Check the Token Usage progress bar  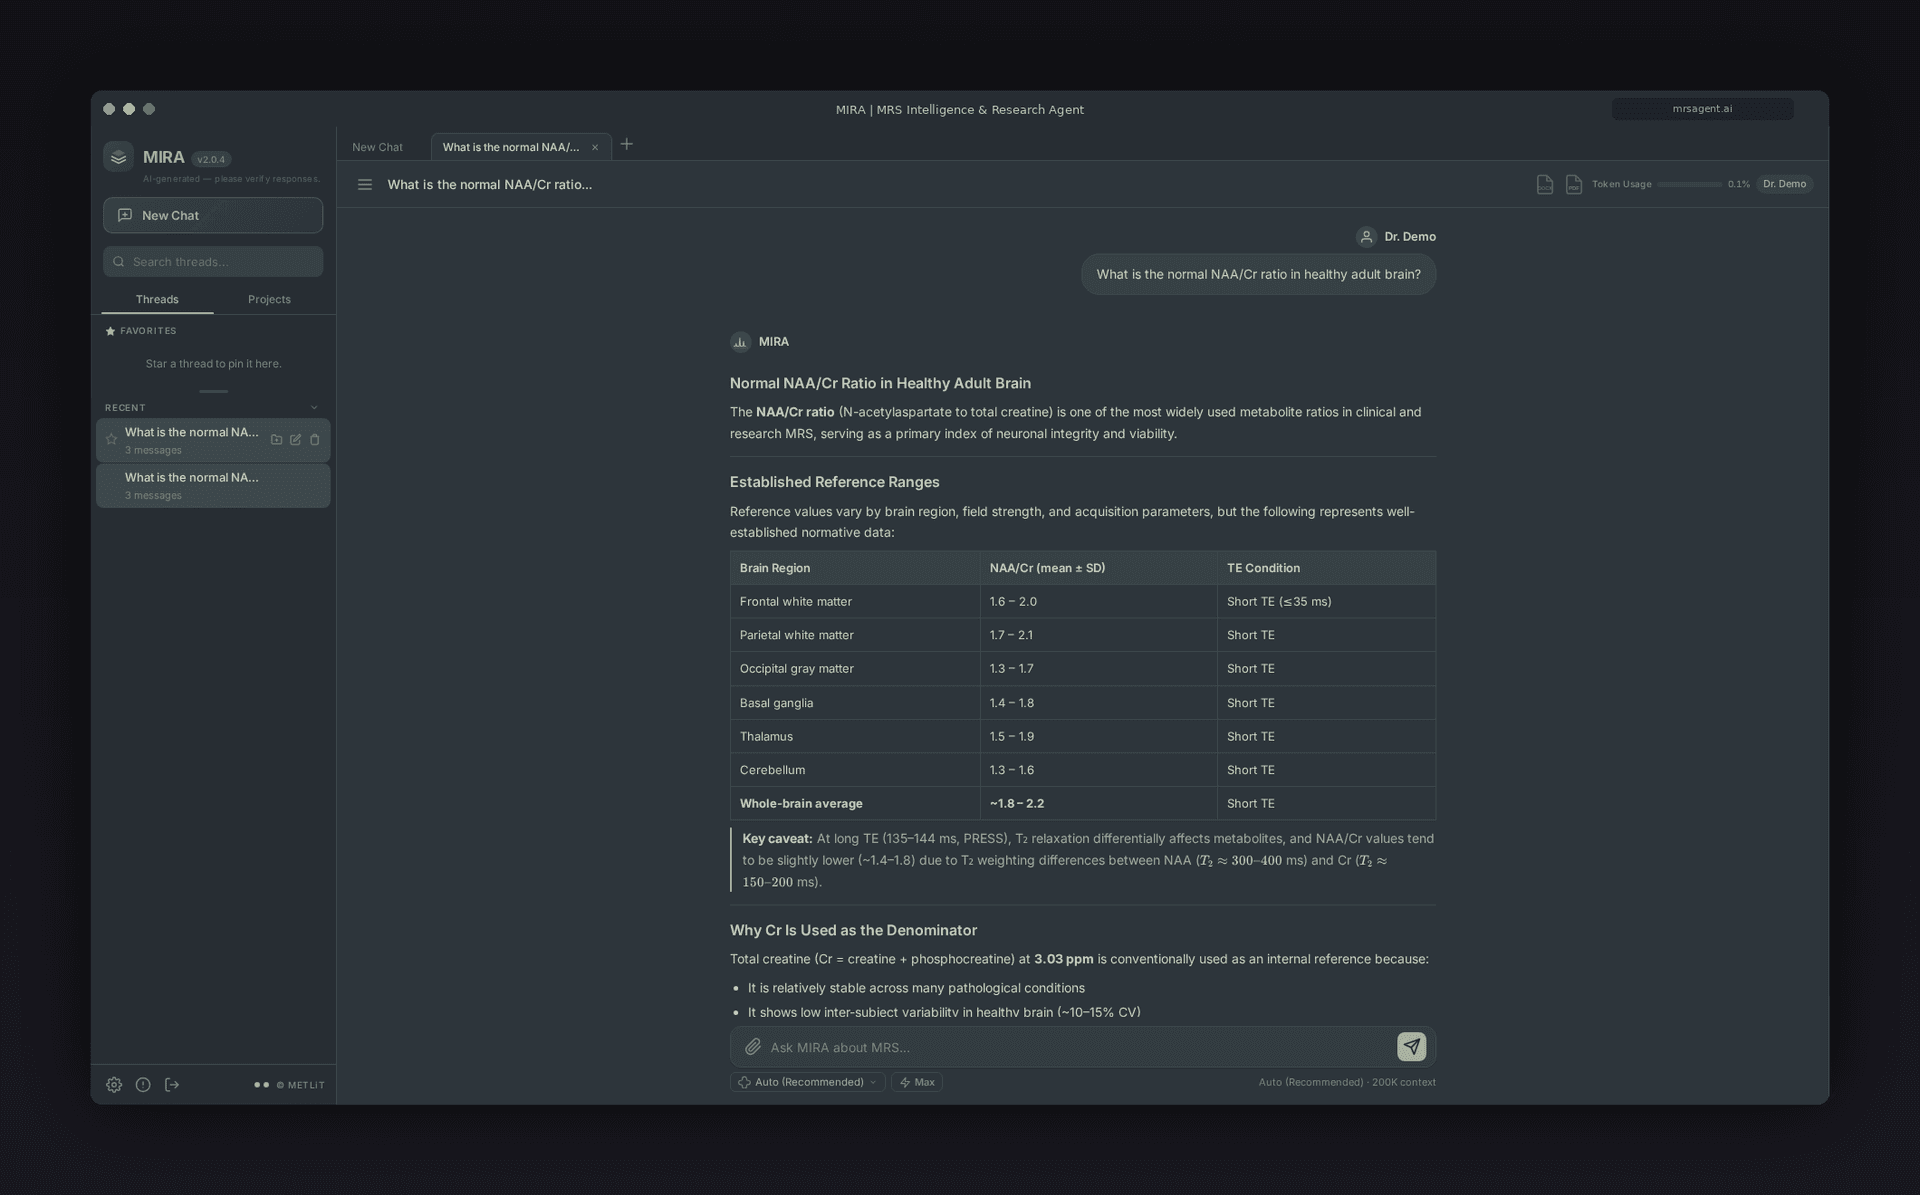[1688, 184]
